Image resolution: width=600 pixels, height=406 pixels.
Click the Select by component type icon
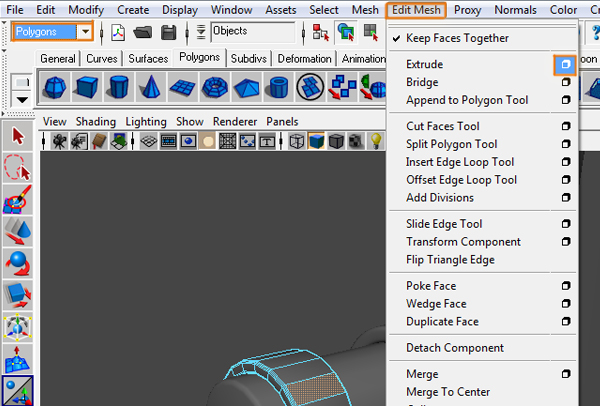370,32
